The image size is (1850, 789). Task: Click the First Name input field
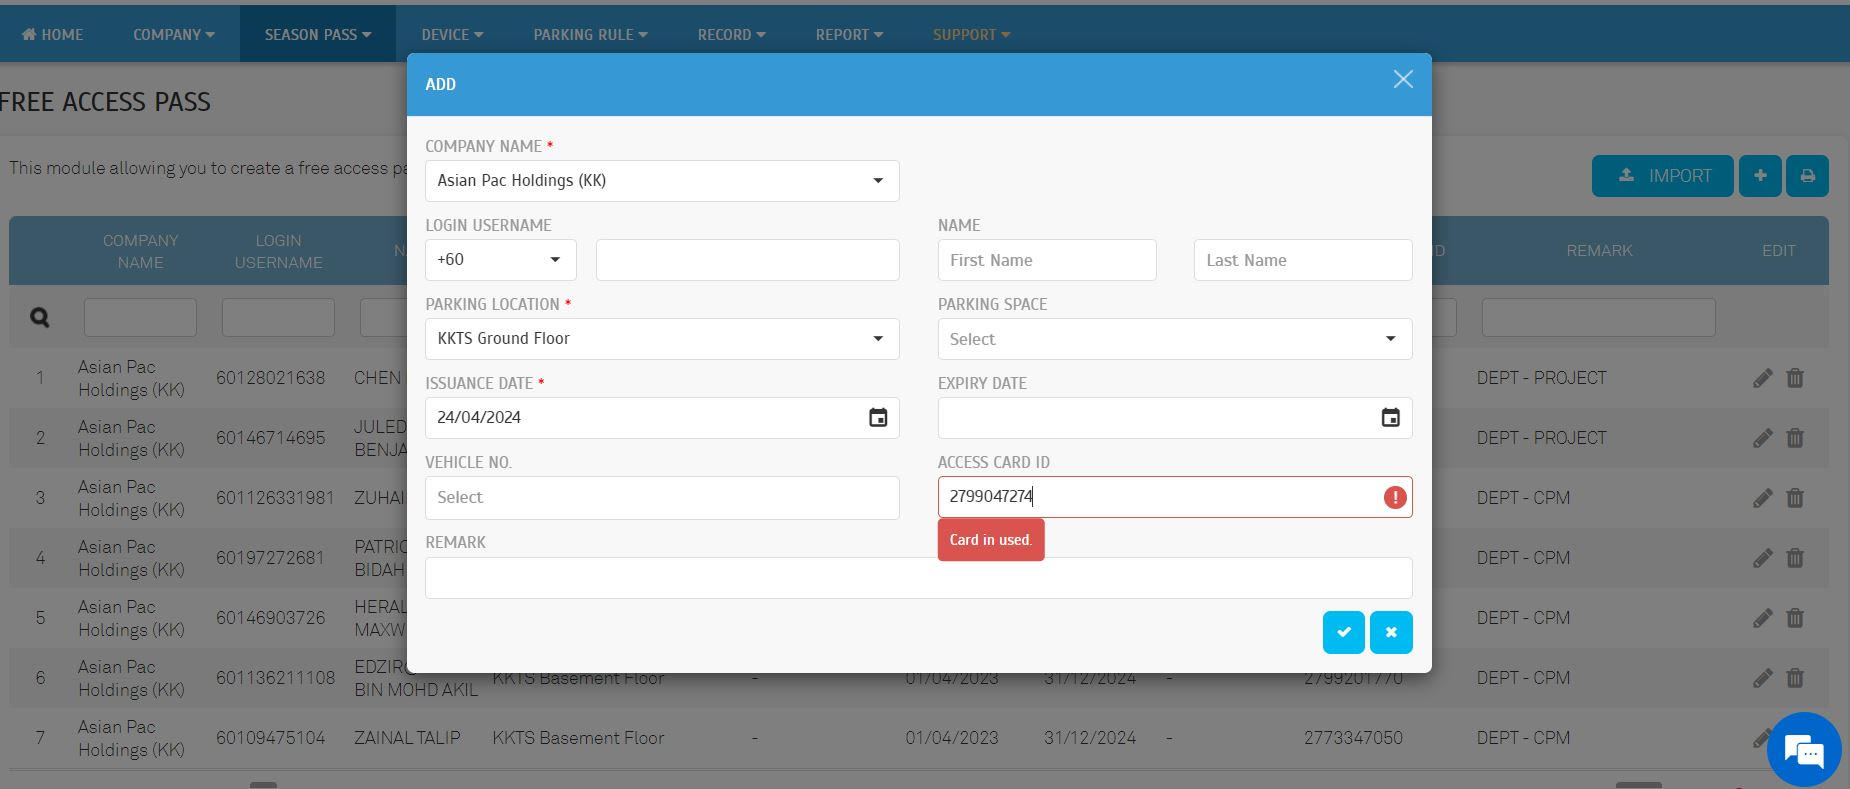pos(1046,260)
